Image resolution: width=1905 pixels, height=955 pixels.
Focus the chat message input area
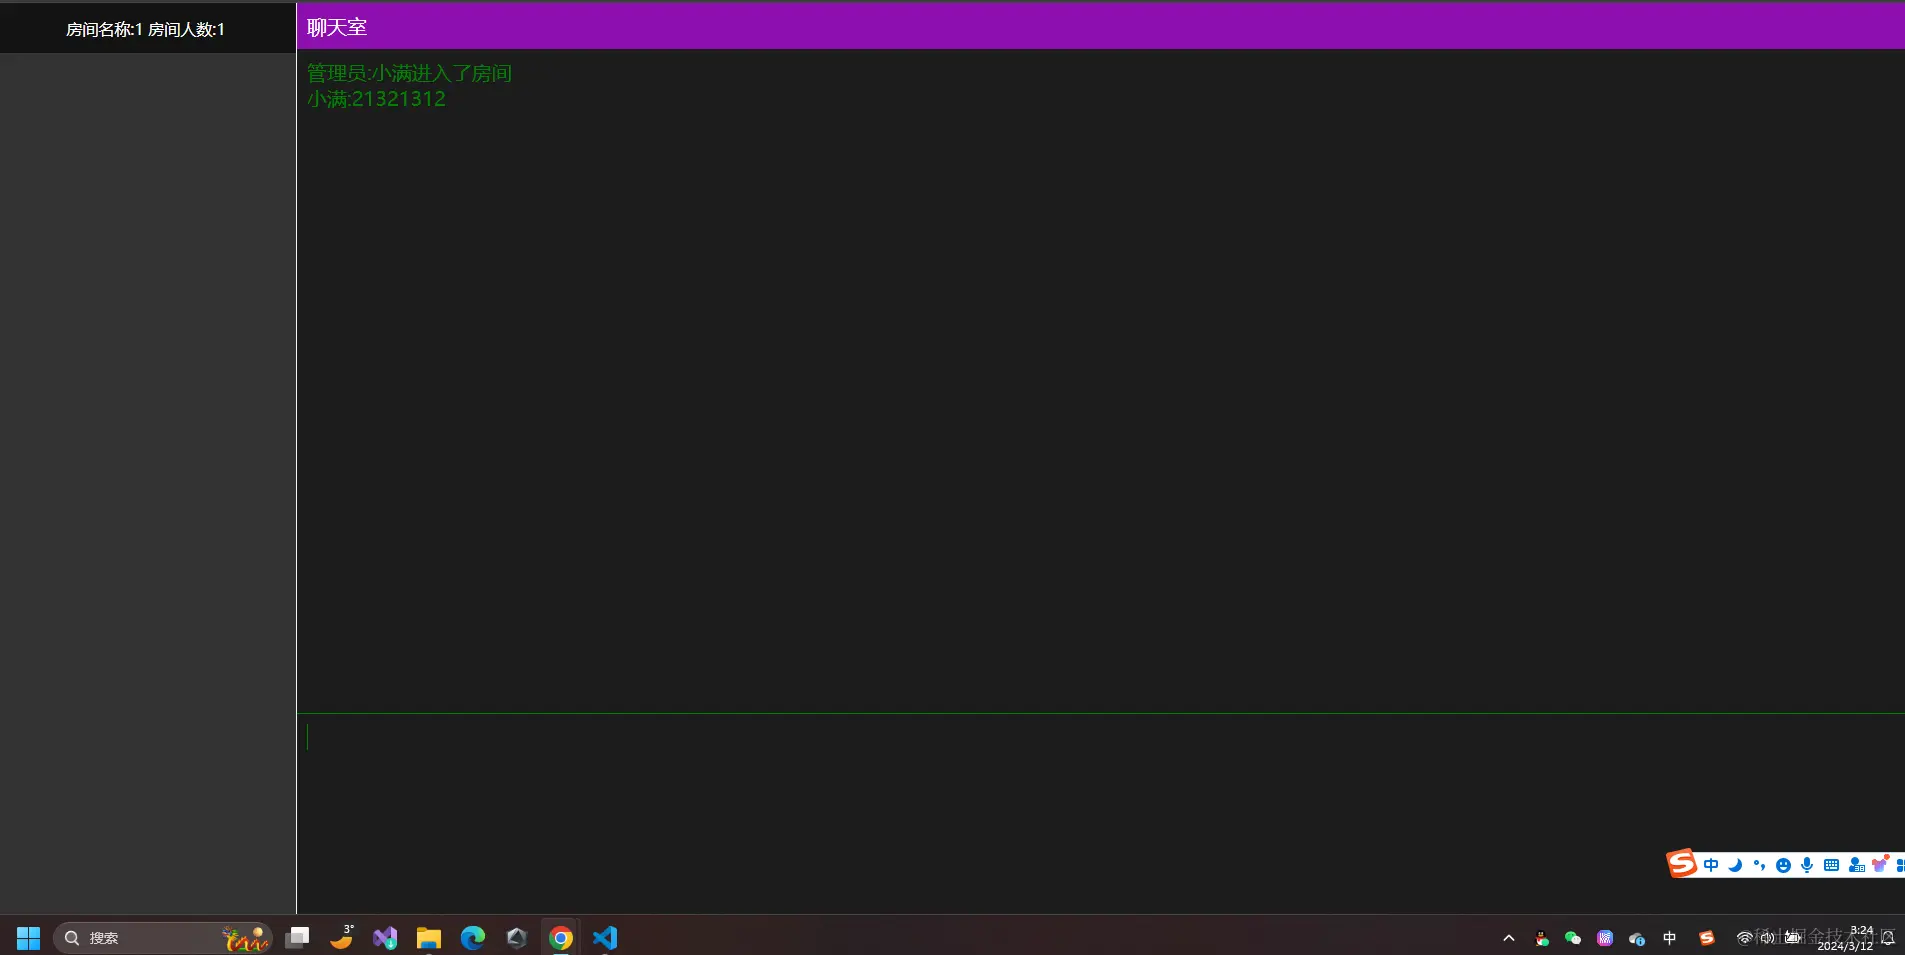point(1101,813)
